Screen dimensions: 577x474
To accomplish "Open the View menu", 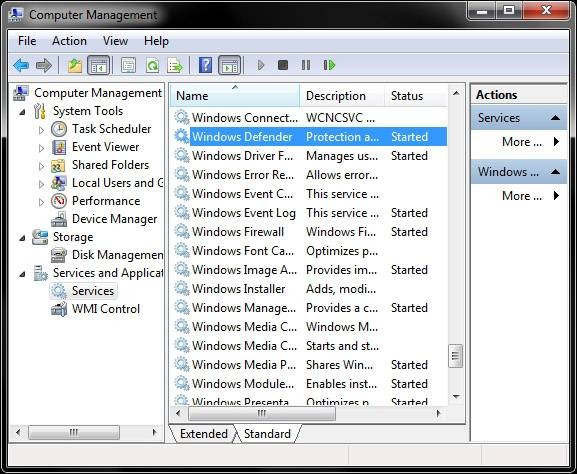I will (115, 41).
